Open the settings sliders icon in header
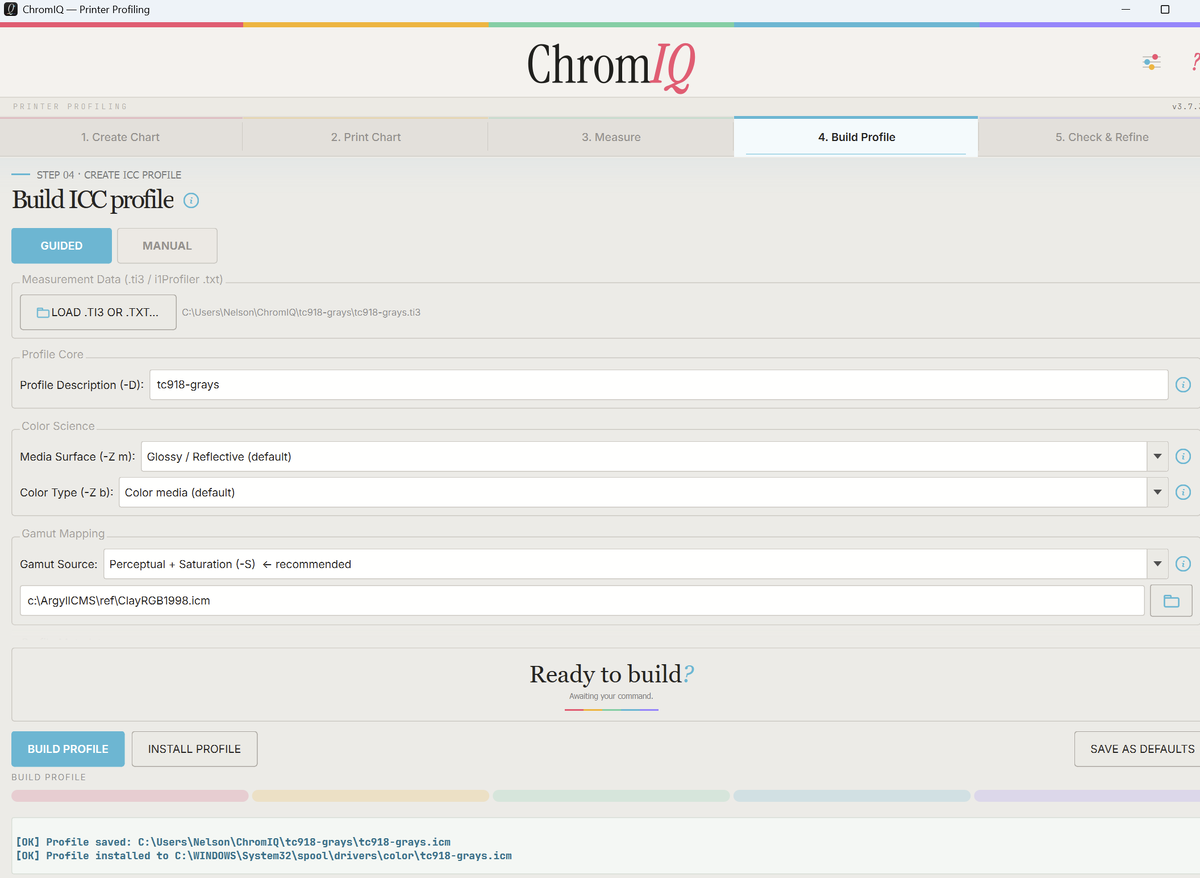Screen dimensions: 1200x878 coord(1151,62)
